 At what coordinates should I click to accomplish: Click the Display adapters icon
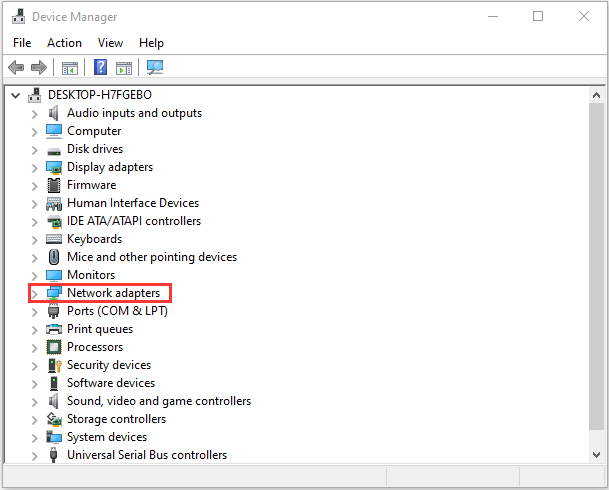click(54, 167)
